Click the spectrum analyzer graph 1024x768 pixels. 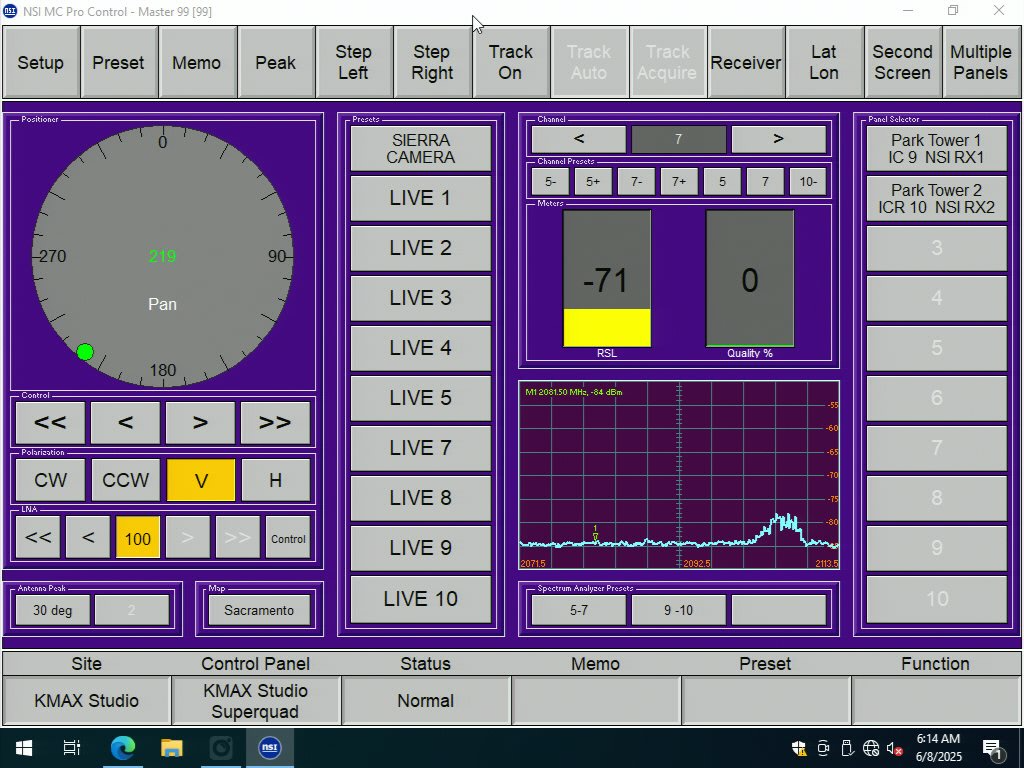678,475
